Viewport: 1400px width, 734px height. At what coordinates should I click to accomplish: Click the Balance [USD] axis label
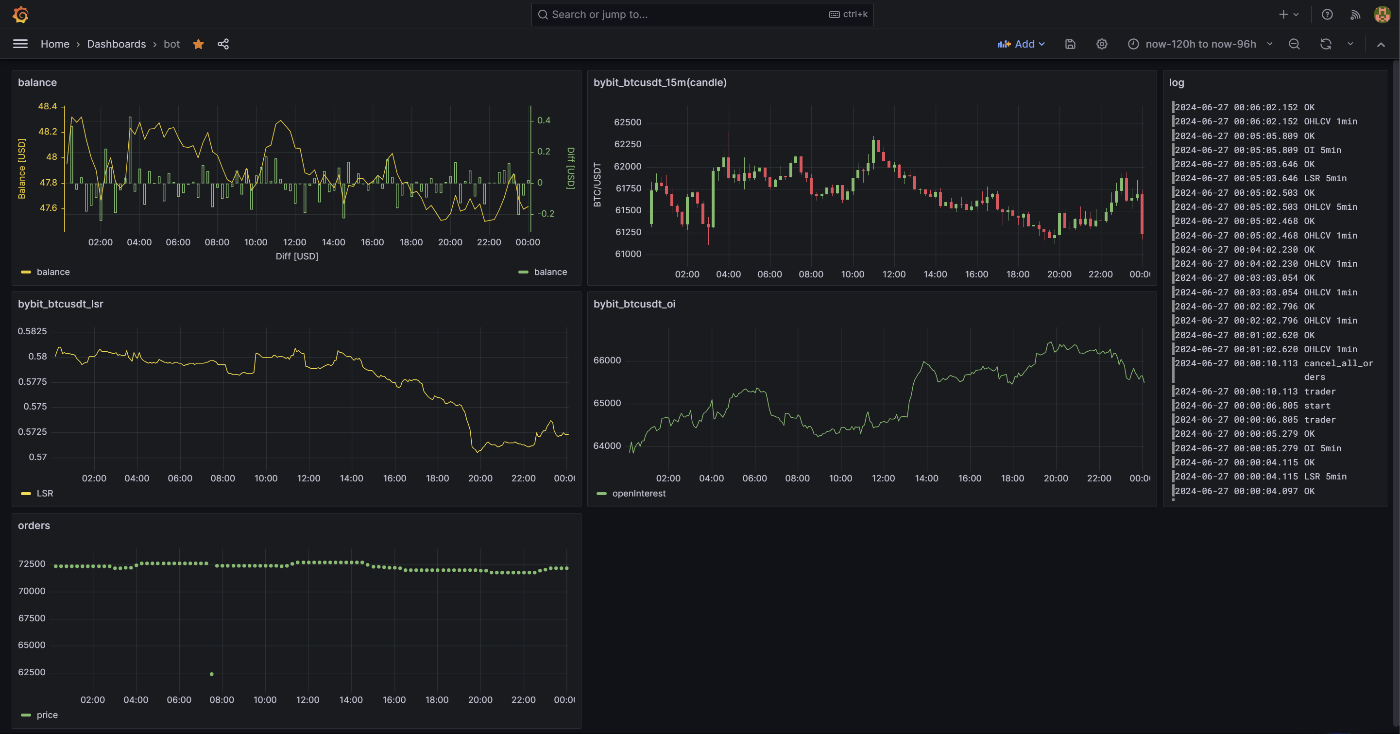click(22, 168)
